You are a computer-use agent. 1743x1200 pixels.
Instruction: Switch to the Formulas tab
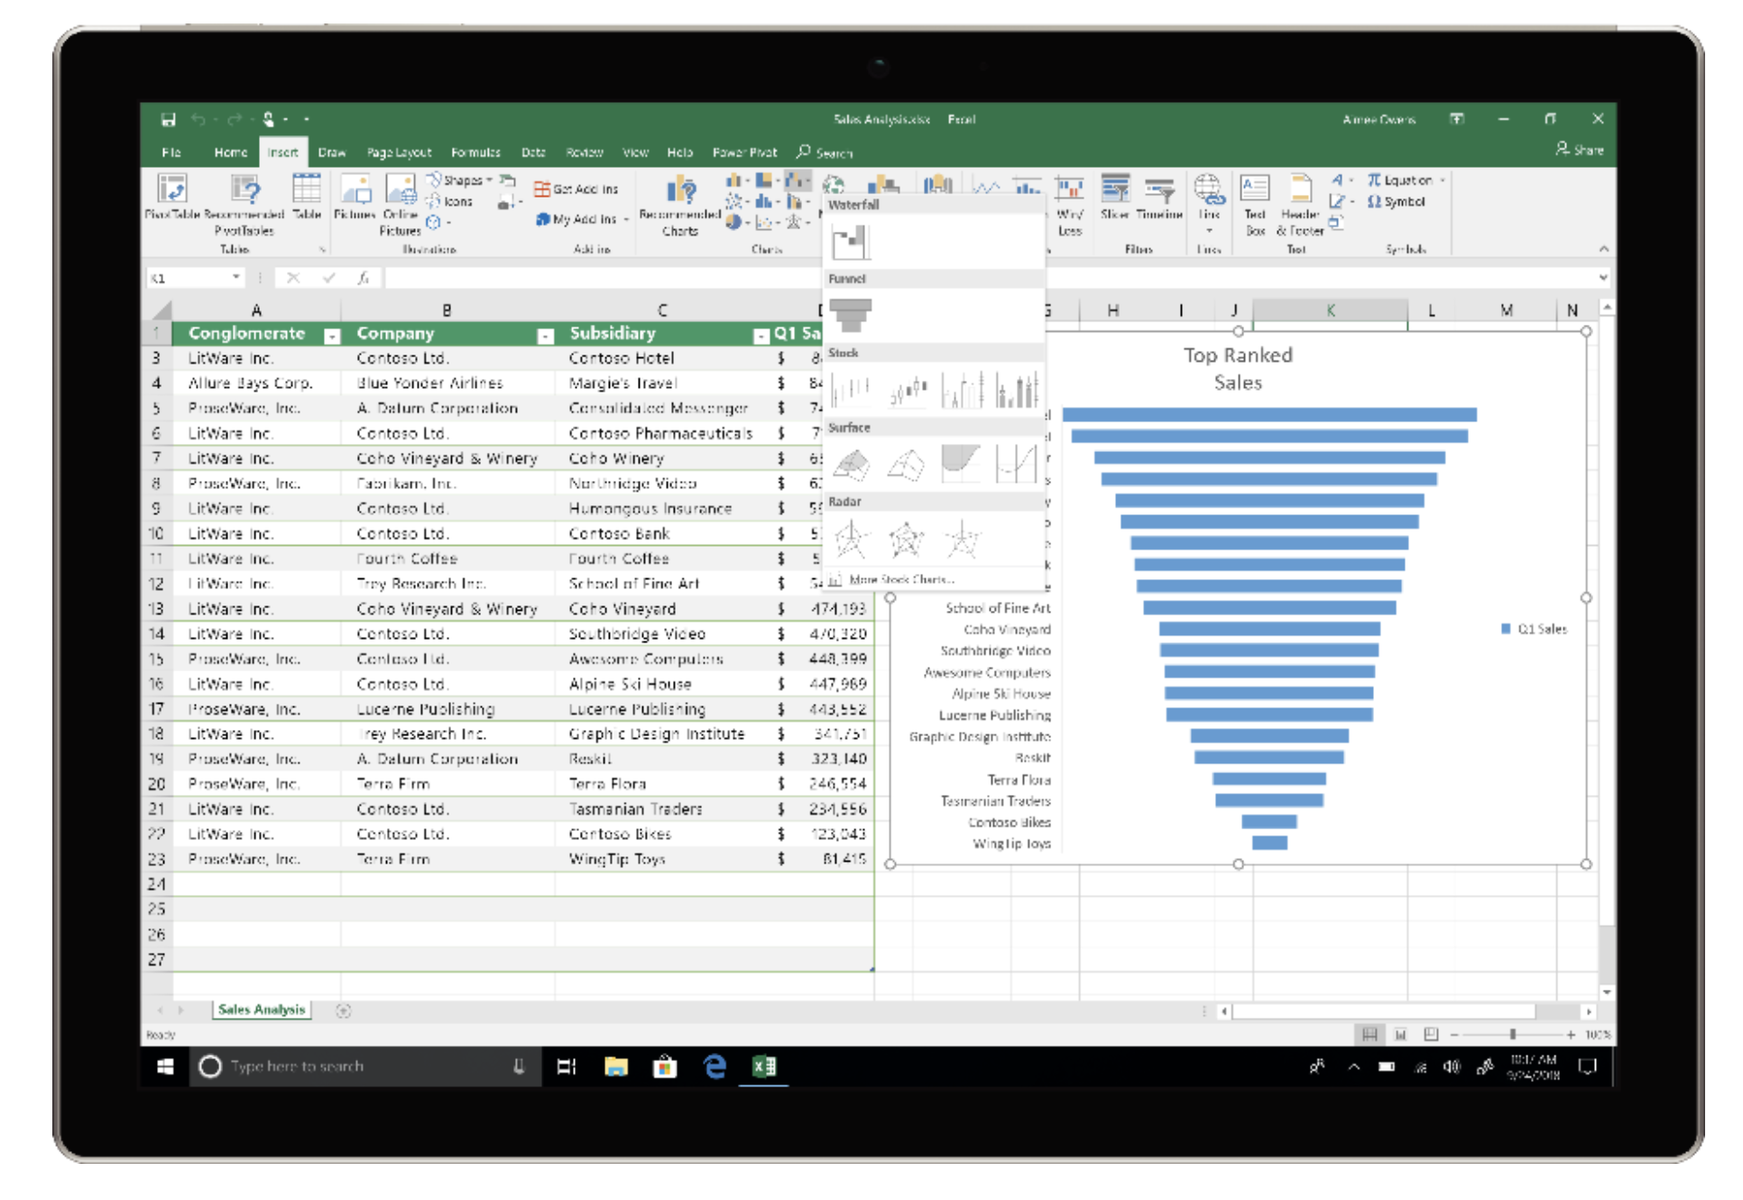tap(475, 152)
